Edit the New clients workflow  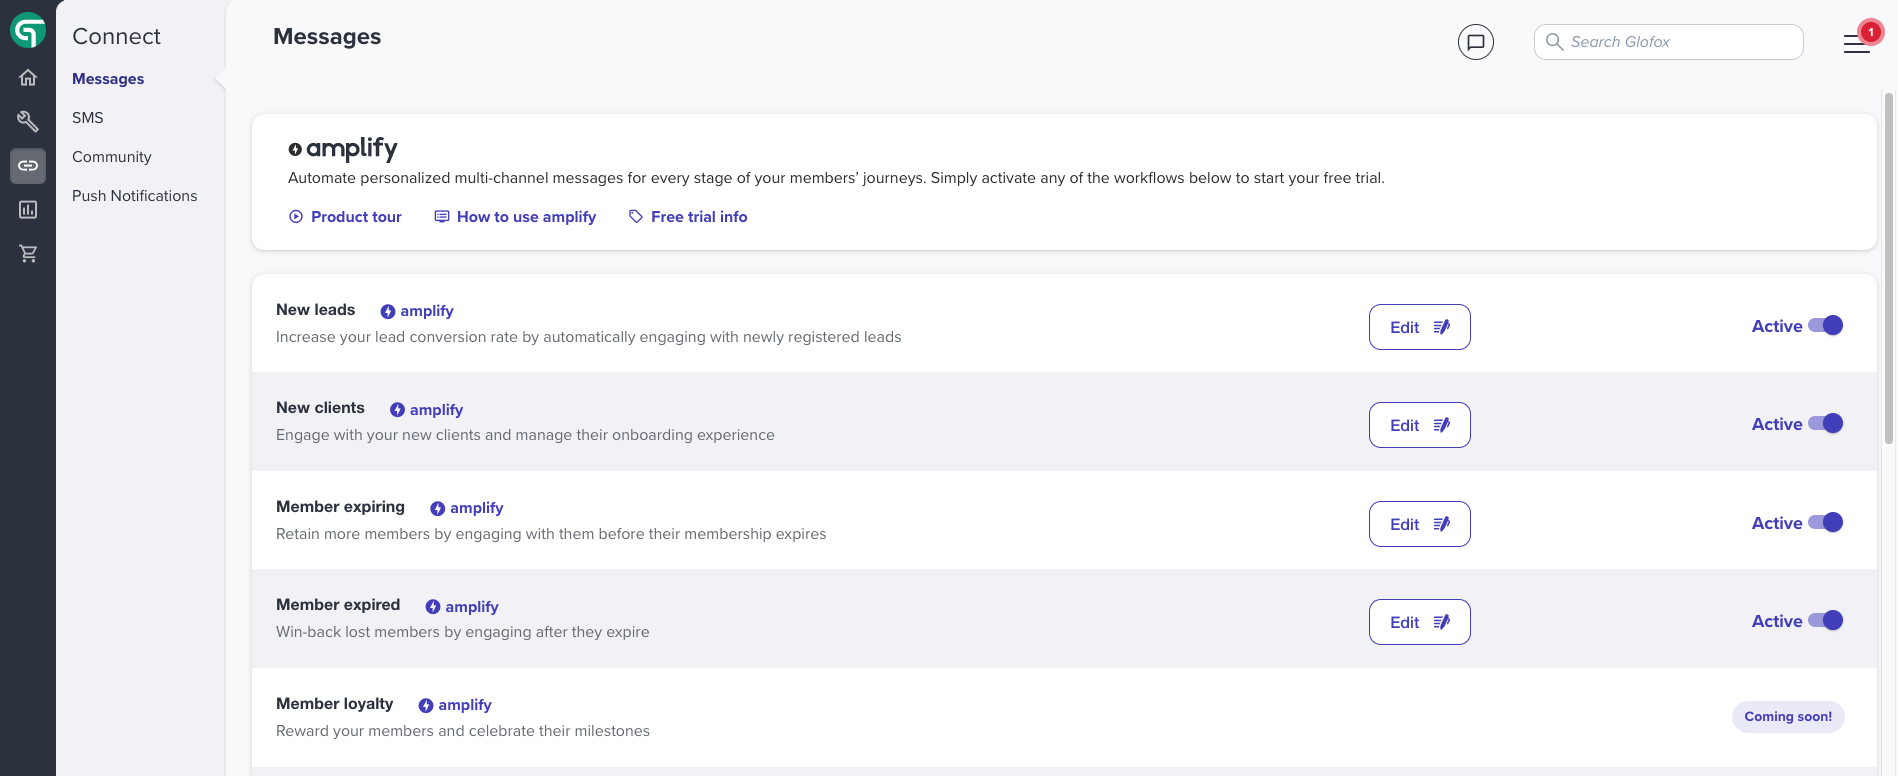pos(1420,425)
